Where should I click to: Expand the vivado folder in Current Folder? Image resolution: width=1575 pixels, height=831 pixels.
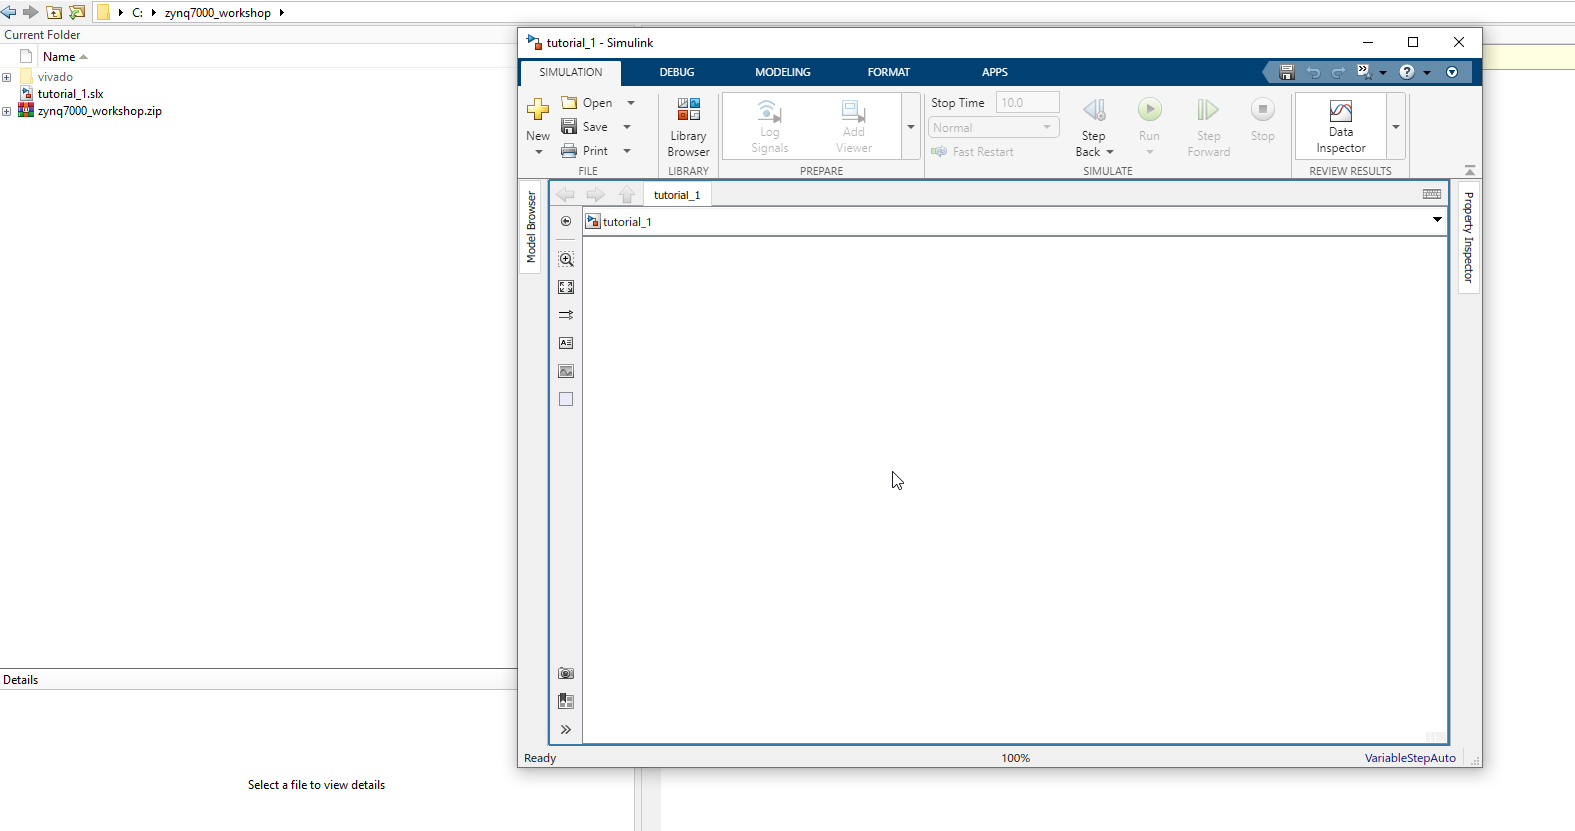[x=7, y=77]
